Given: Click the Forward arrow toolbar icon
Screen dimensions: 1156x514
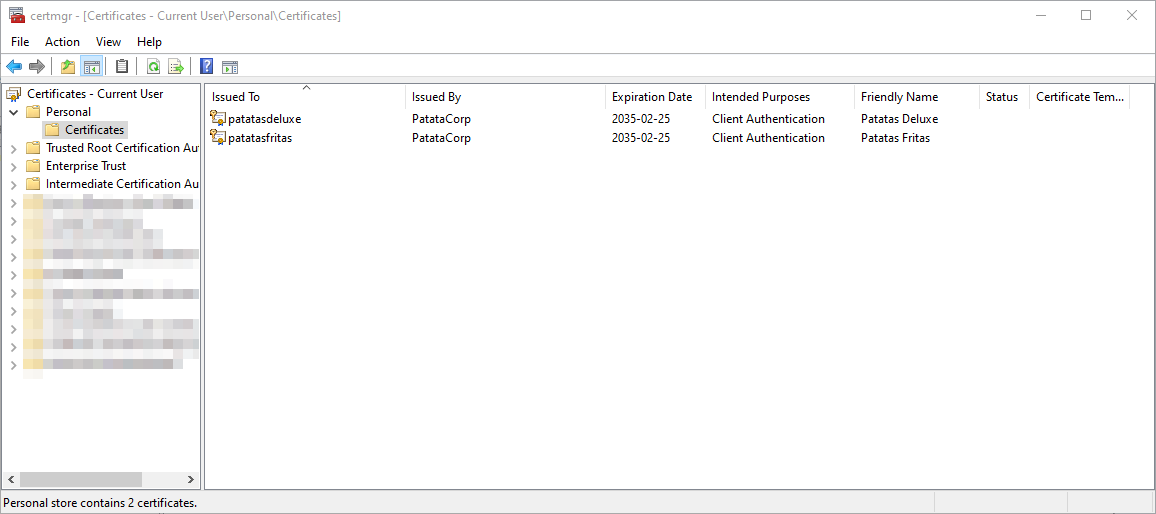Looking at the screenshot, I should [x=37, y=67].
